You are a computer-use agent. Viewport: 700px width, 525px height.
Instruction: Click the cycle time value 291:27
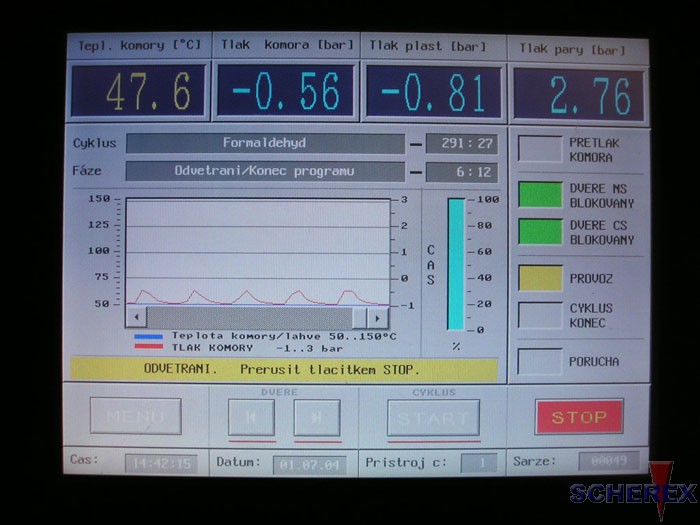coord(462,144)
